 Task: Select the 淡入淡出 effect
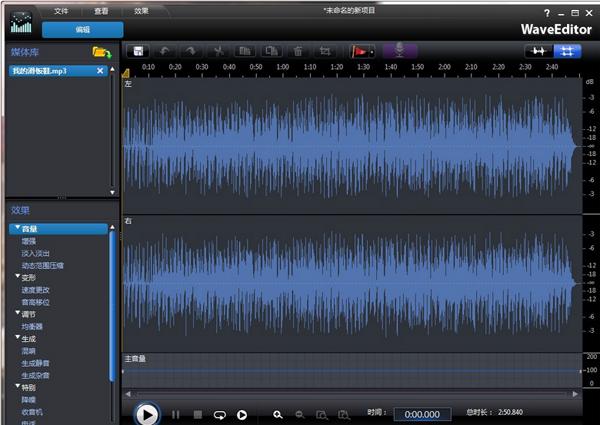(x=37, y=254)
